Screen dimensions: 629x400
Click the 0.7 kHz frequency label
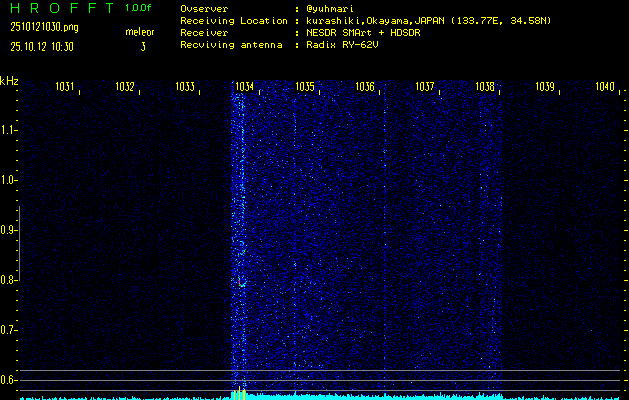(x=7, y=330)
